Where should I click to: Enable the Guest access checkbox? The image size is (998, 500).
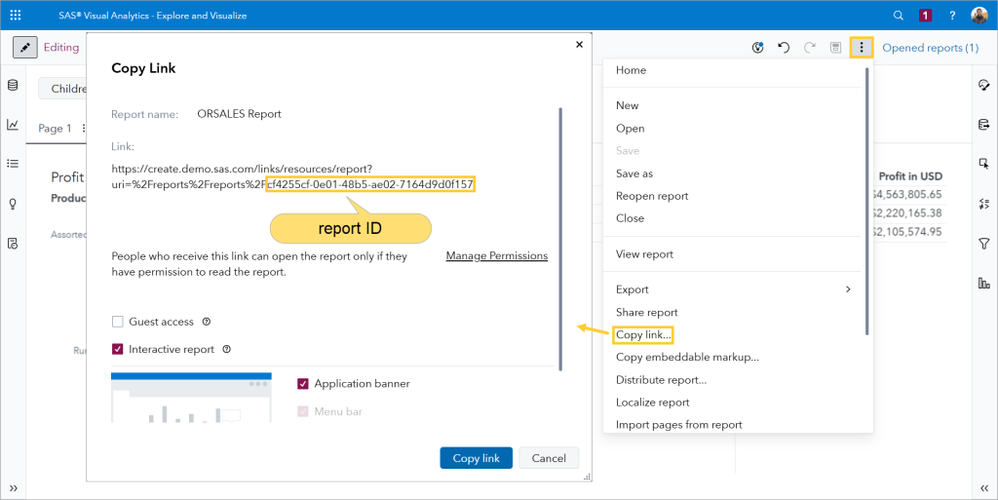tap(118, 322)
